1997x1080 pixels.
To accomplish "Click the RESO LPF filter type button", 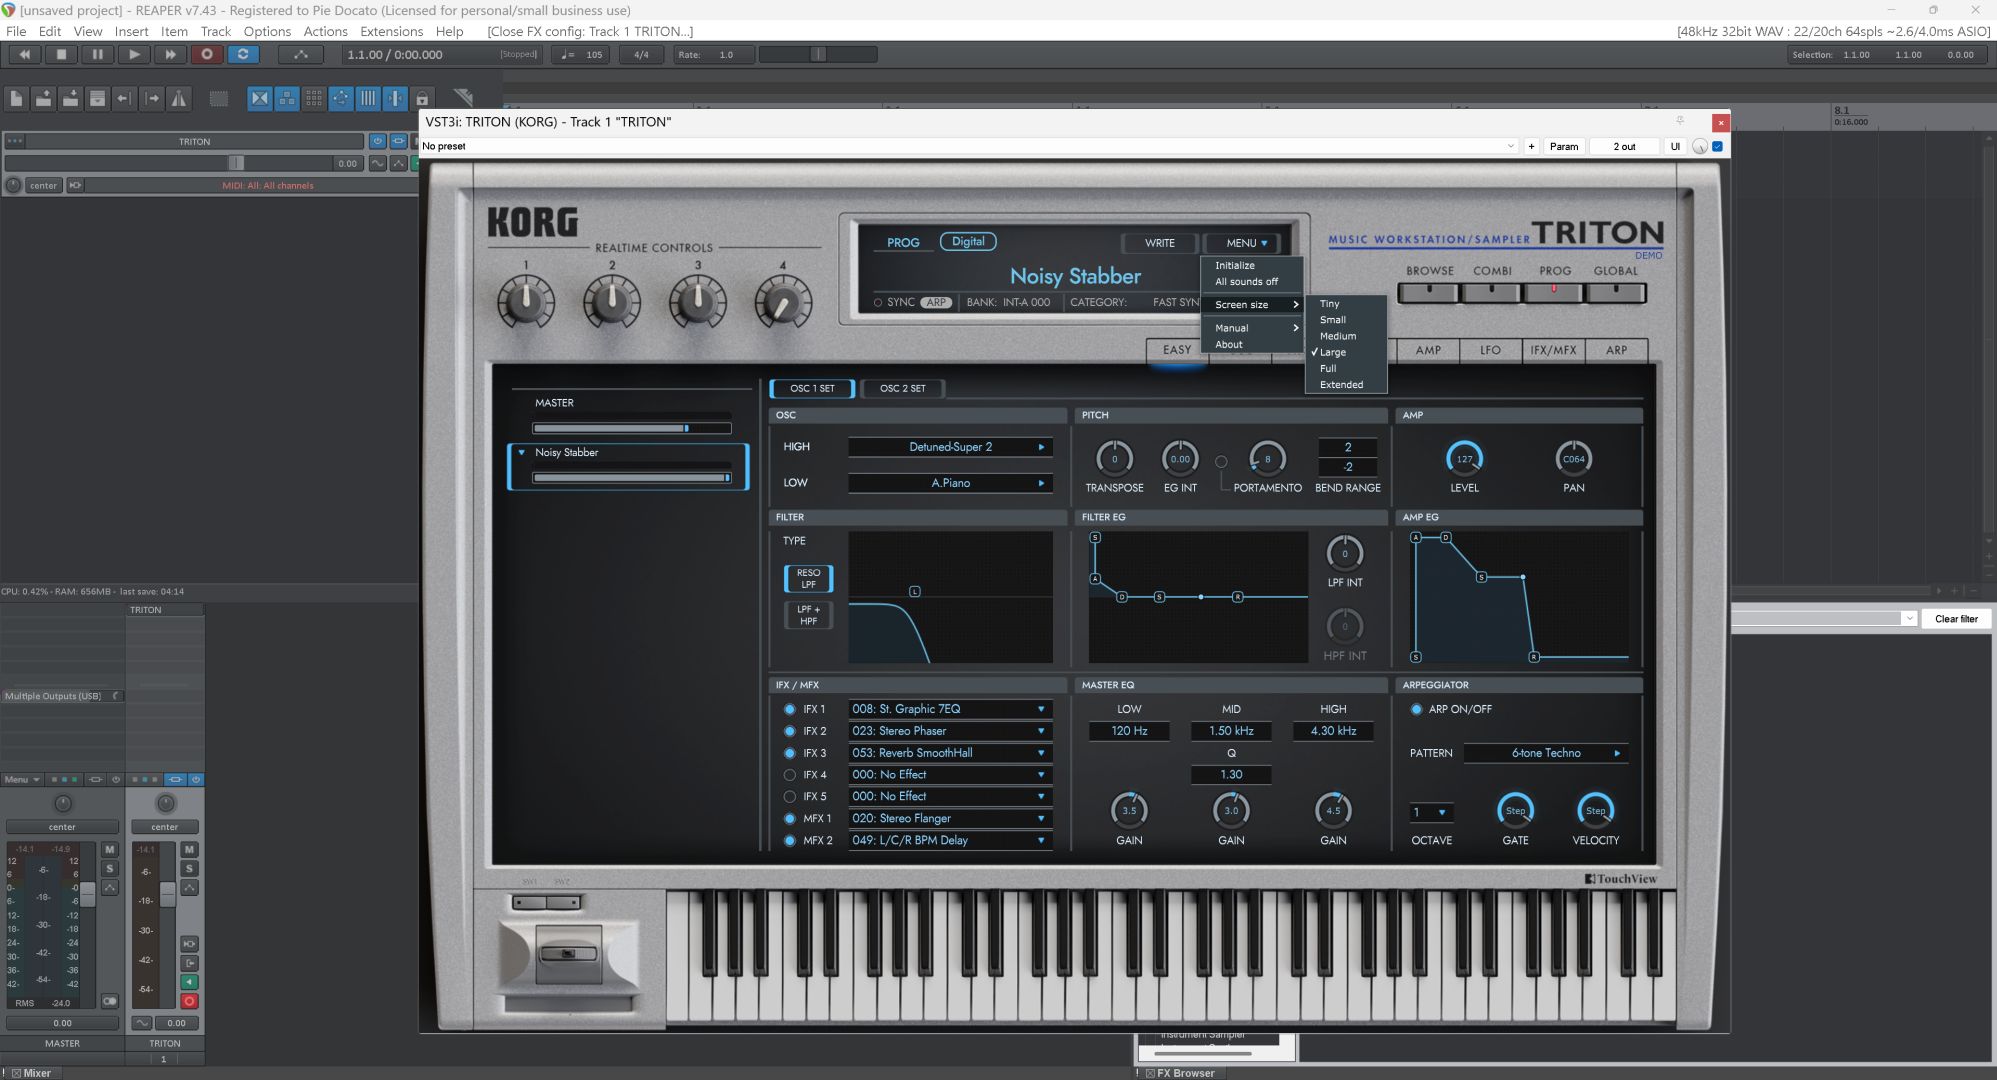I will 808,579.
